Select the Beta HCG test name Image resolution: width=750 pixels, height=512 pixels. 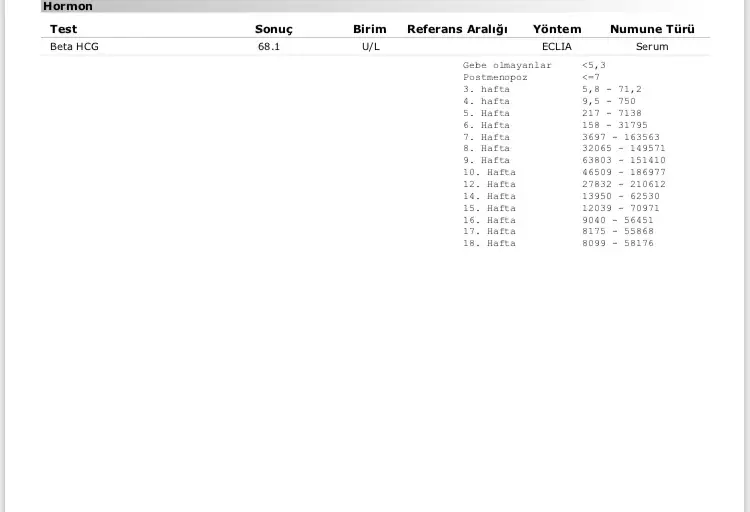pos(74,46)
